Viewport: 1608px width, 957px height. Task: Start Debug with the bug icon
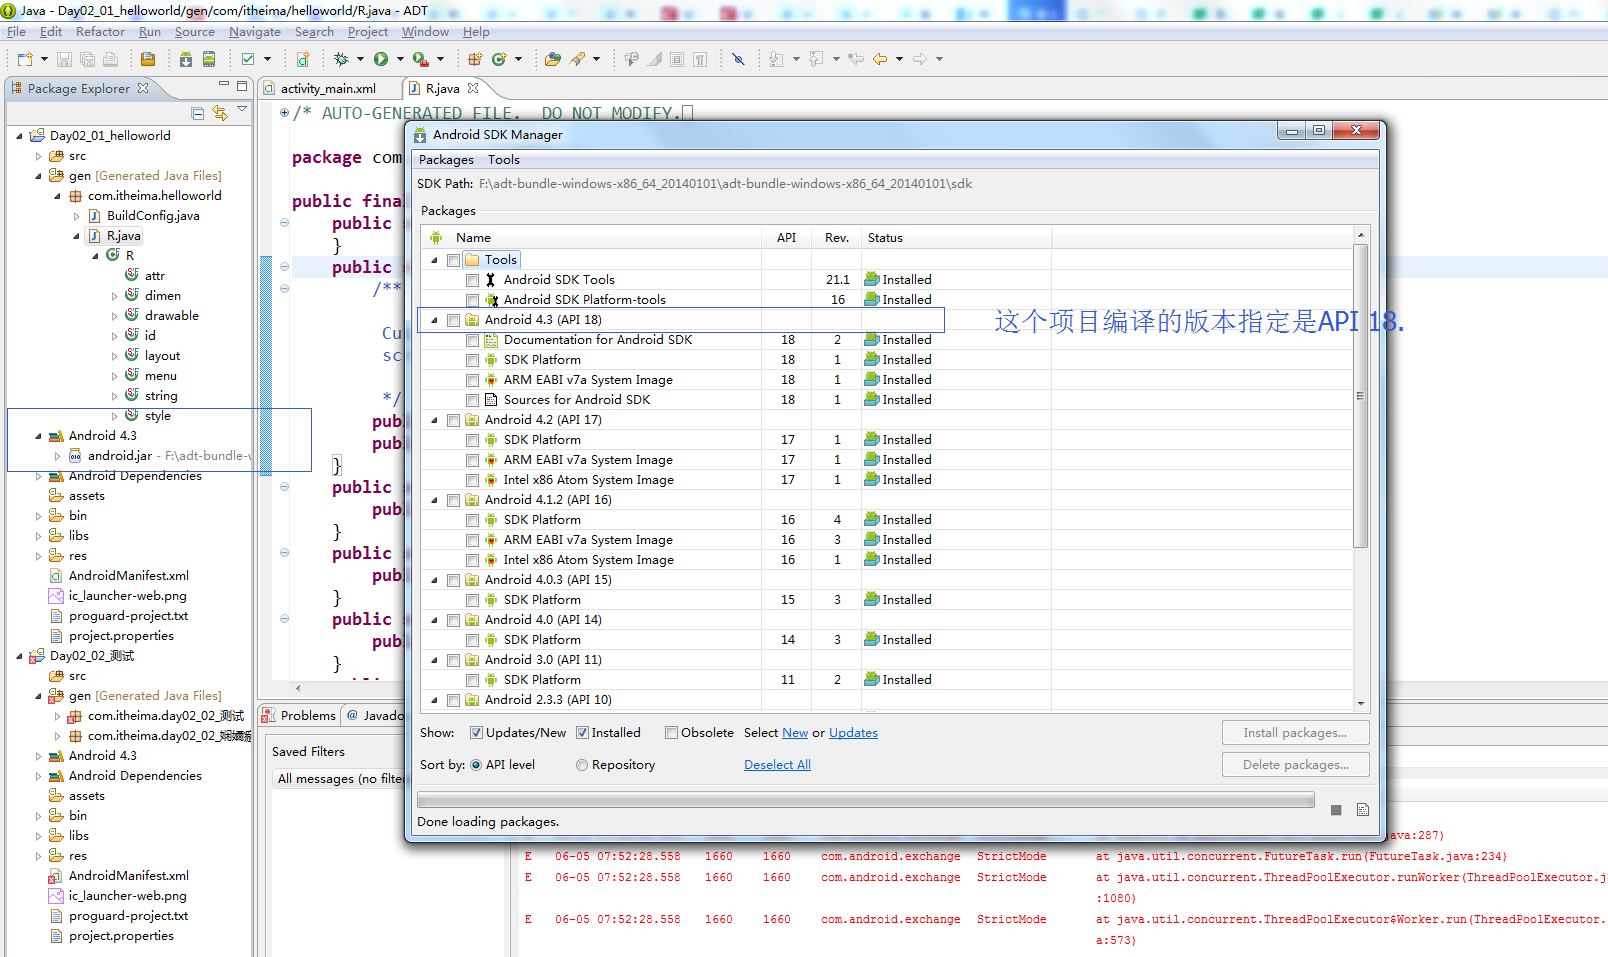[341, 59]
